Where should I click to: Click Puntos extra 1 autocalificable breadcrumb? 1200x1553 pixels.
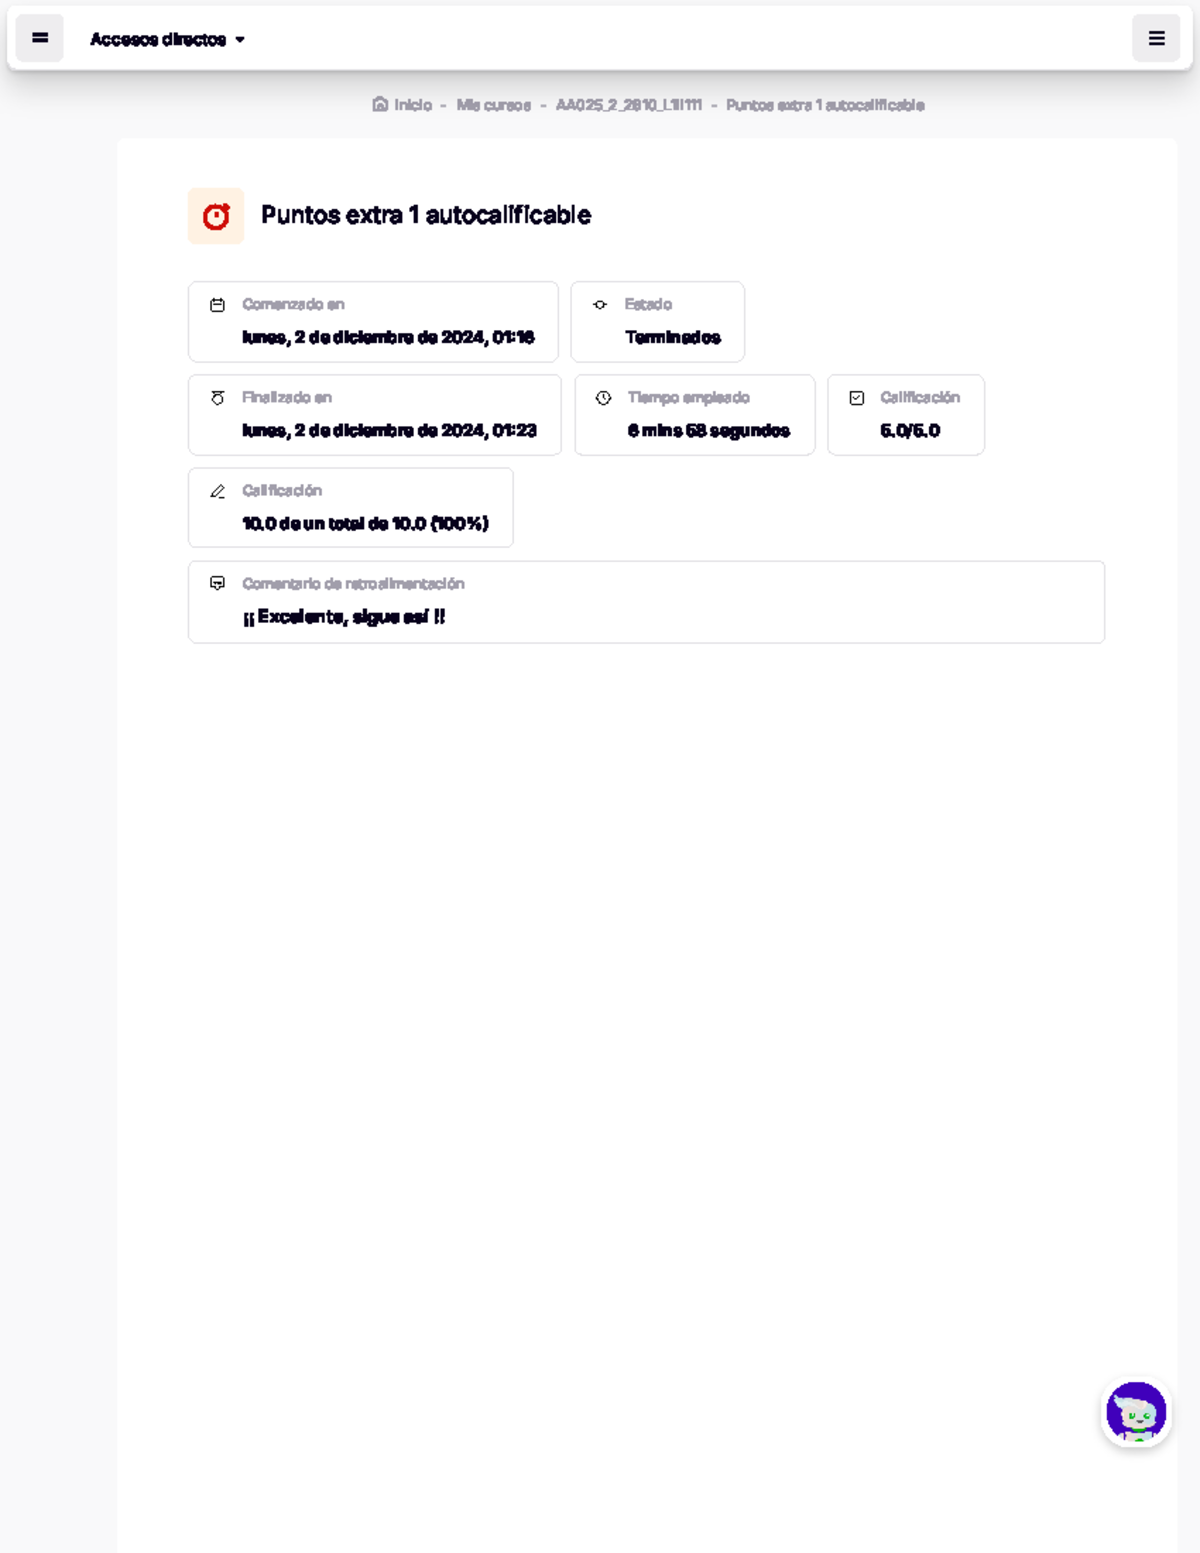tap(825, 105)
